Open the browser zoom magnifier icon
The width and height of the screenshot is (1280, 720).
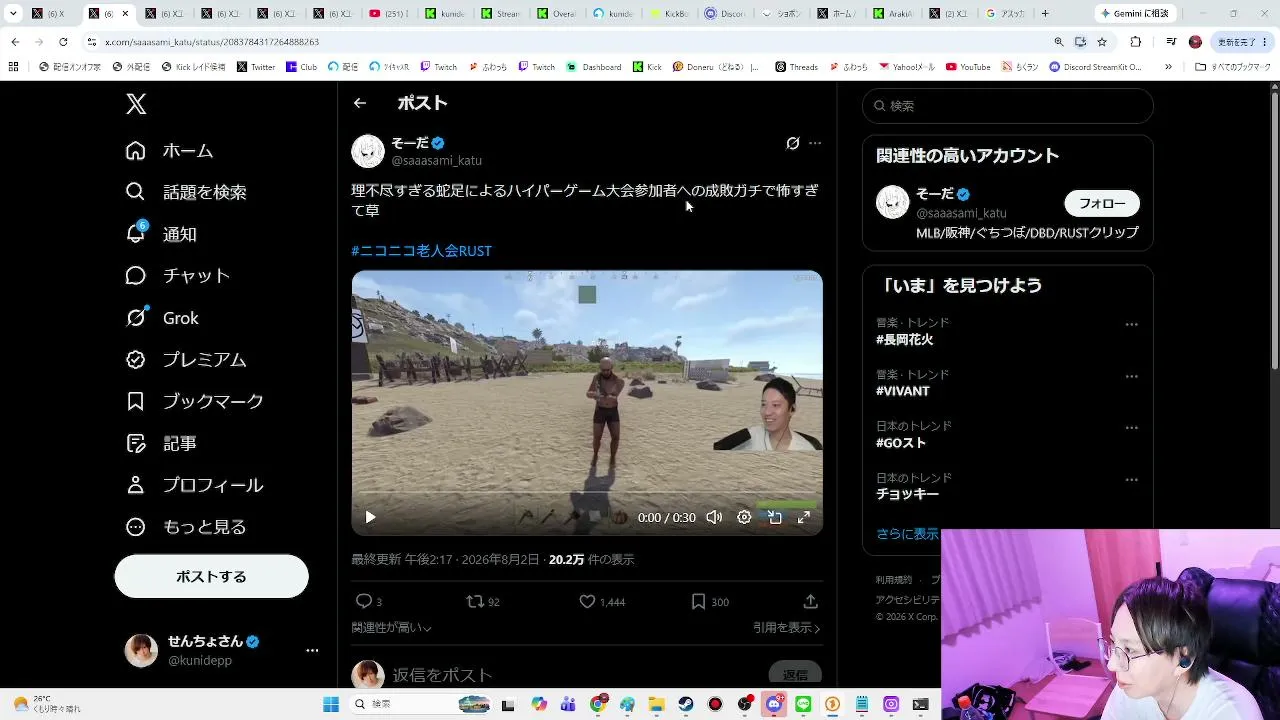click(1058, 42)
